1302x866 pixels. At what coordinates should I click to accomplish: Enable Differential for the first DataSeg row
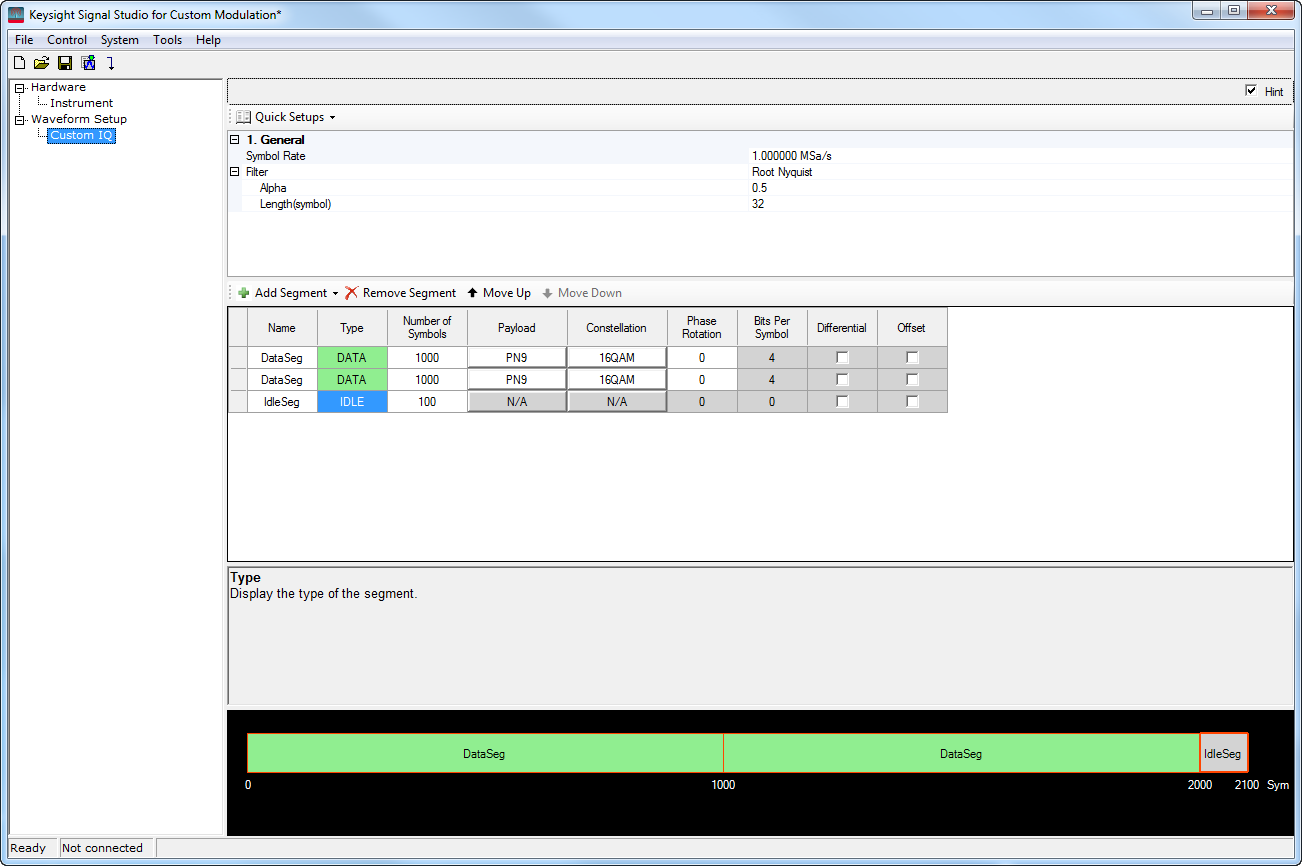[x=842, y=357]
